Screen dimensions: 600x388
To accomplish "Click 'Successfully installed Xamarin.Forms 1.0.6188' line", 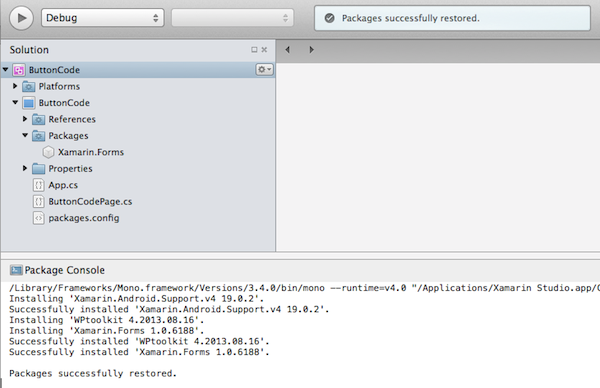I will pos(139,352).
